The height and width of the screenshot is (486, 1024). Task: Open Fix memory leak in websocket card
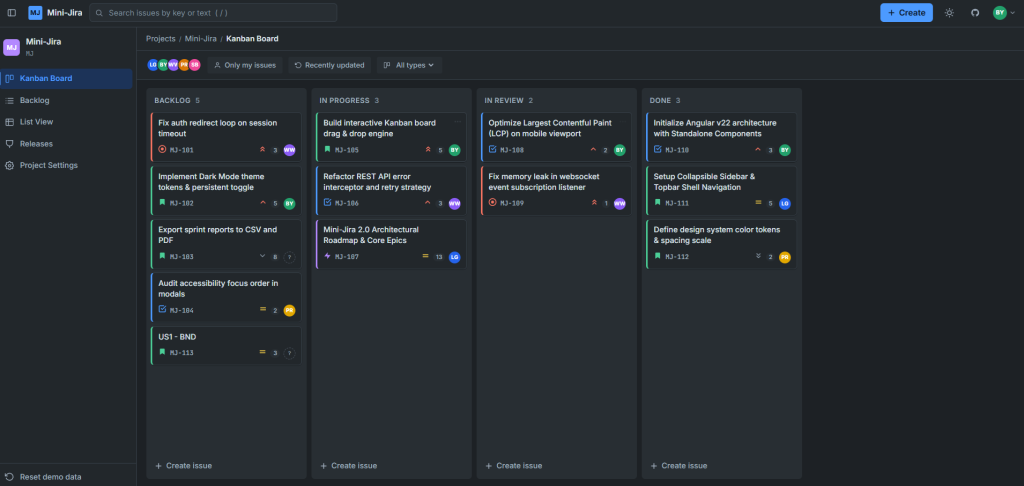pos(556,190)
